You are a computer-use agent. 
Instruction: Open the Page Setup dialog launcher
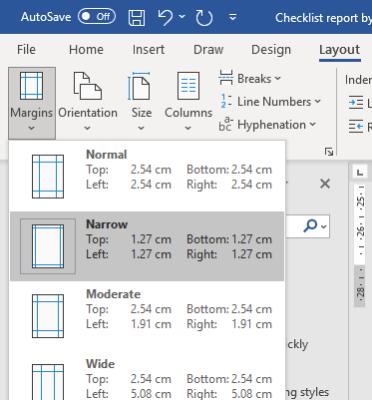[329, 152]
